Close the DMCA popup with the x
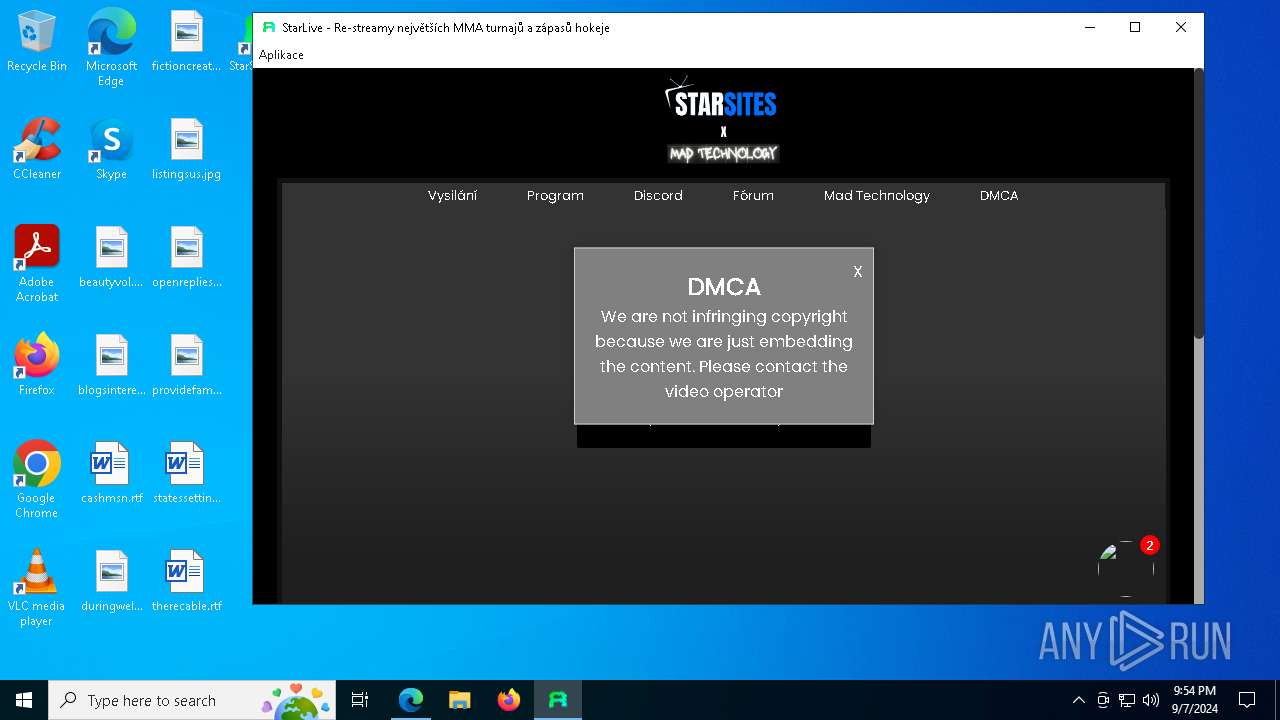This screenshot has width=1280, height=720. click(x=857, y=272)
